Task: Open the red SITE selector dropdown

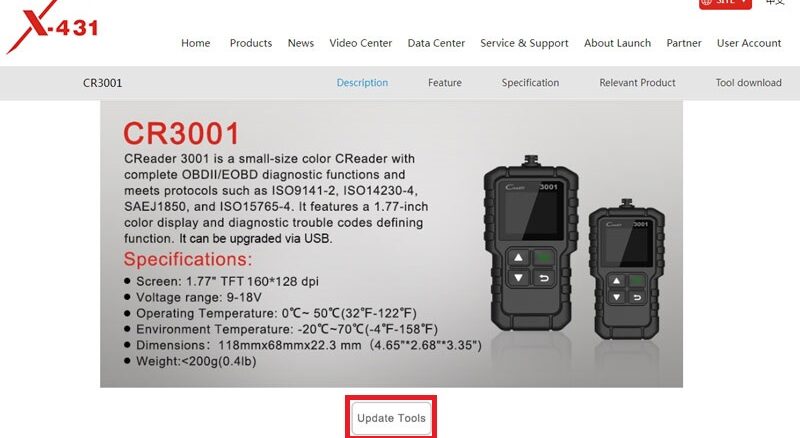Action: click(725, 3)
